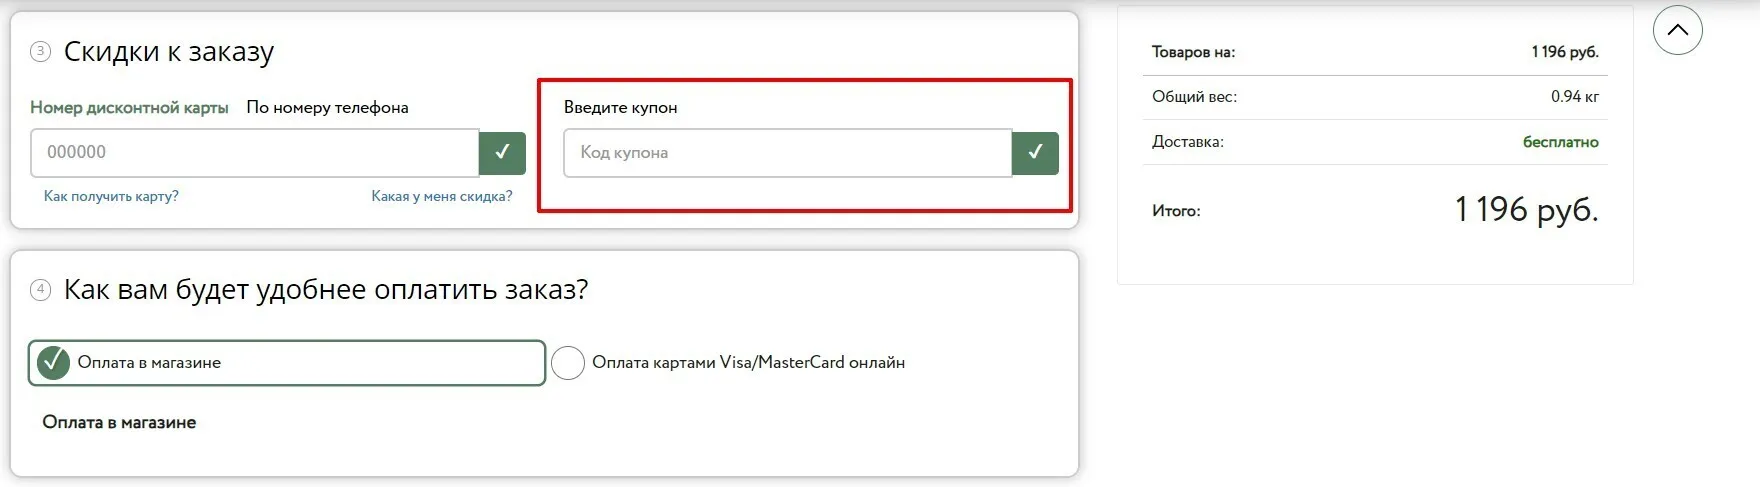
Task: Click the green "бесплатно" delivery value
Action: 1560,142
